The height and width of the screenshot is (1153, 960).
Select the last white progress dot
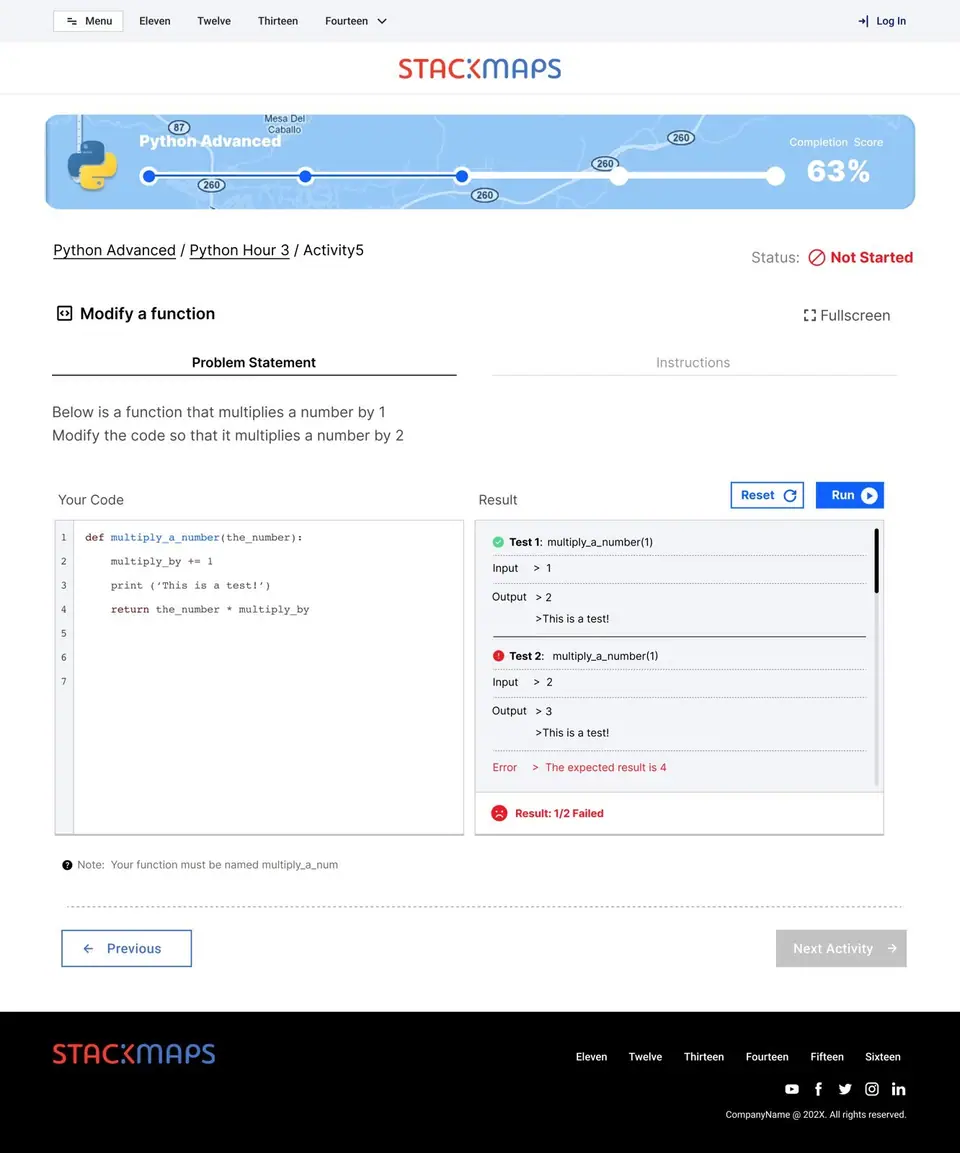pos(775,176)
